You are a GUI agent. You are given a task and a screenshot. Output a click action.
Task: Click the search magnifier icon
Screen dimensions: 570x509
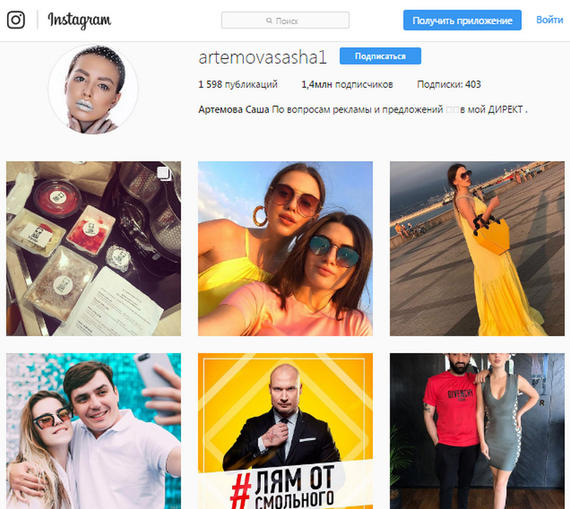[x=269, y=20]
